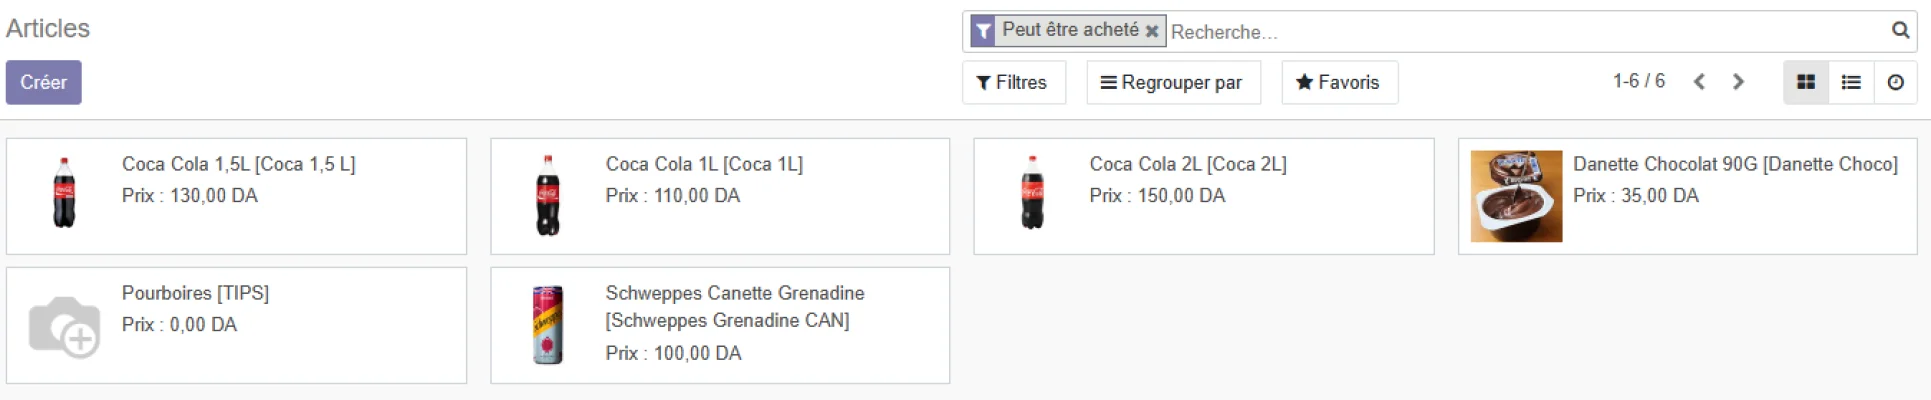Viewport: 1931px width, 400px height.
Task: Open the Filtres dropdown
Action: pyautogui.click(x=1013, y=83)
